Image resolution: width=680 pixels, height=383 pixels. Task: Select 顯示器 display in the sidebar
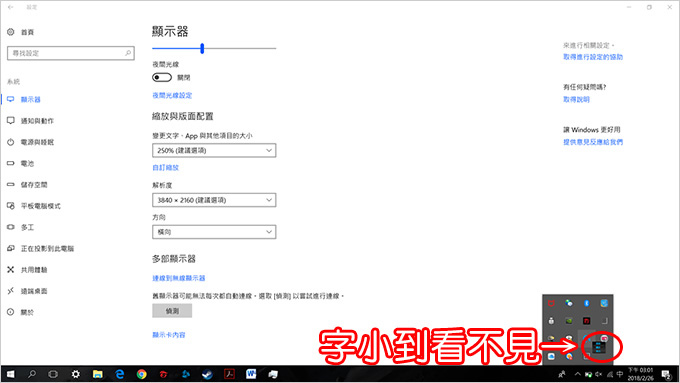pyautogui.click(x=30, y=99)
